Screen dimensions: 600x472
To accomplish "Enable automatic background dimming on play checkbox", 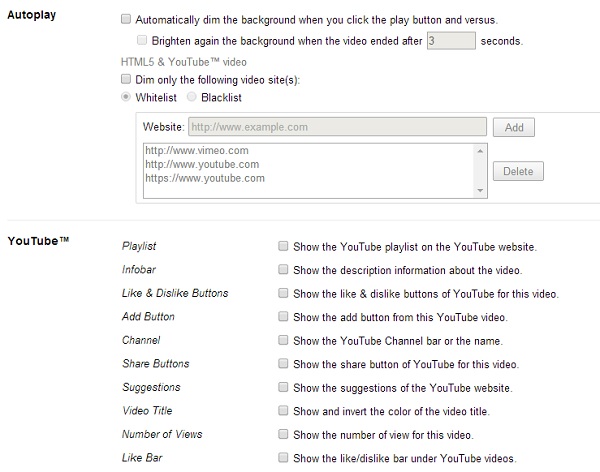I will pyautogui.click(x=126, y=19).
